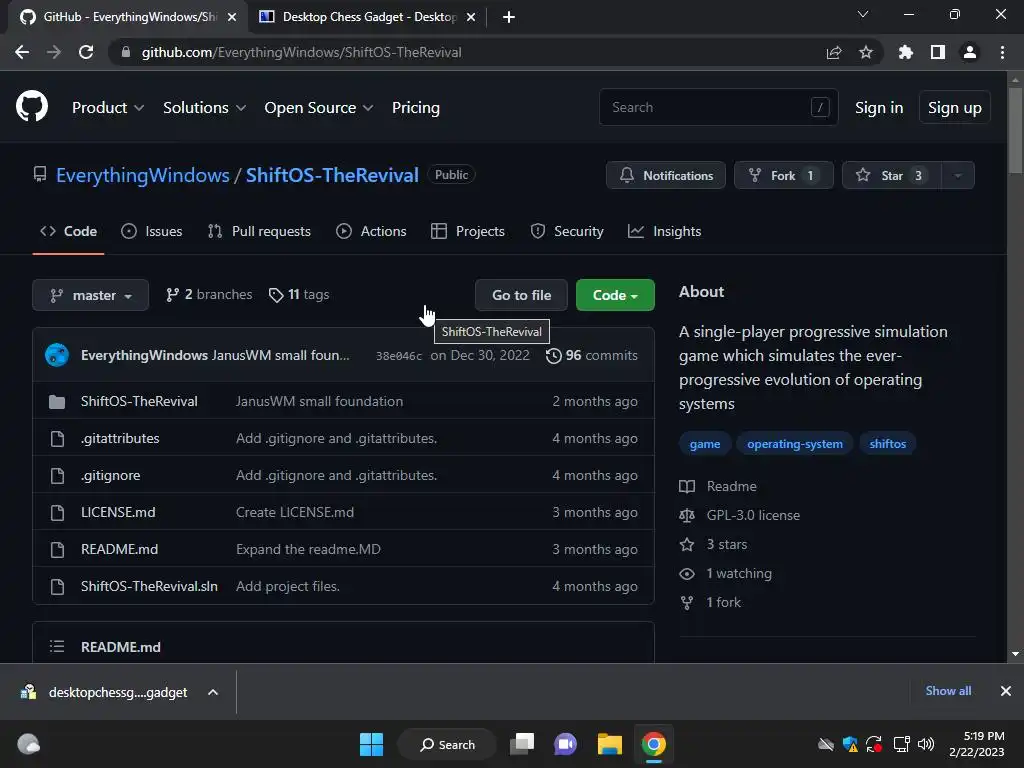Open the Projects tab
This screenshot has width=1024, height=768.
tap(468, 231)
